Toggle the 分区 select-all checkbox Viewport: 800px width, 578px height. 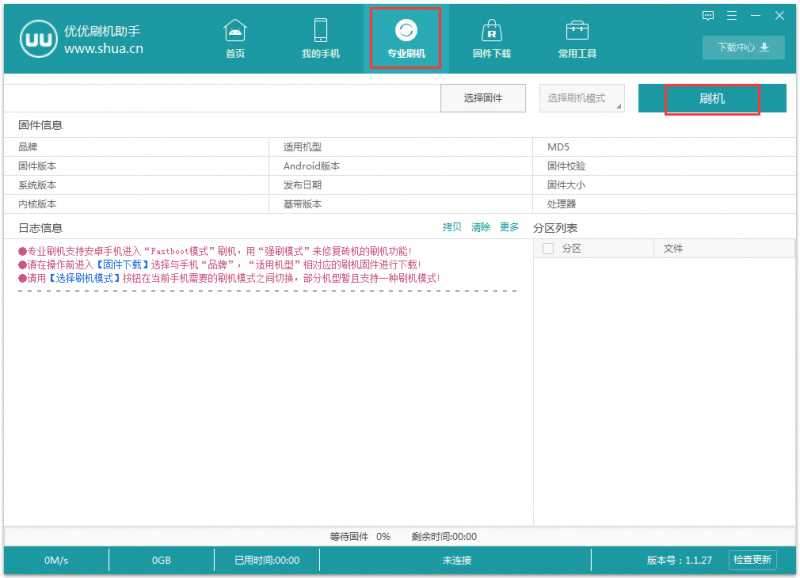click(547, 248)
